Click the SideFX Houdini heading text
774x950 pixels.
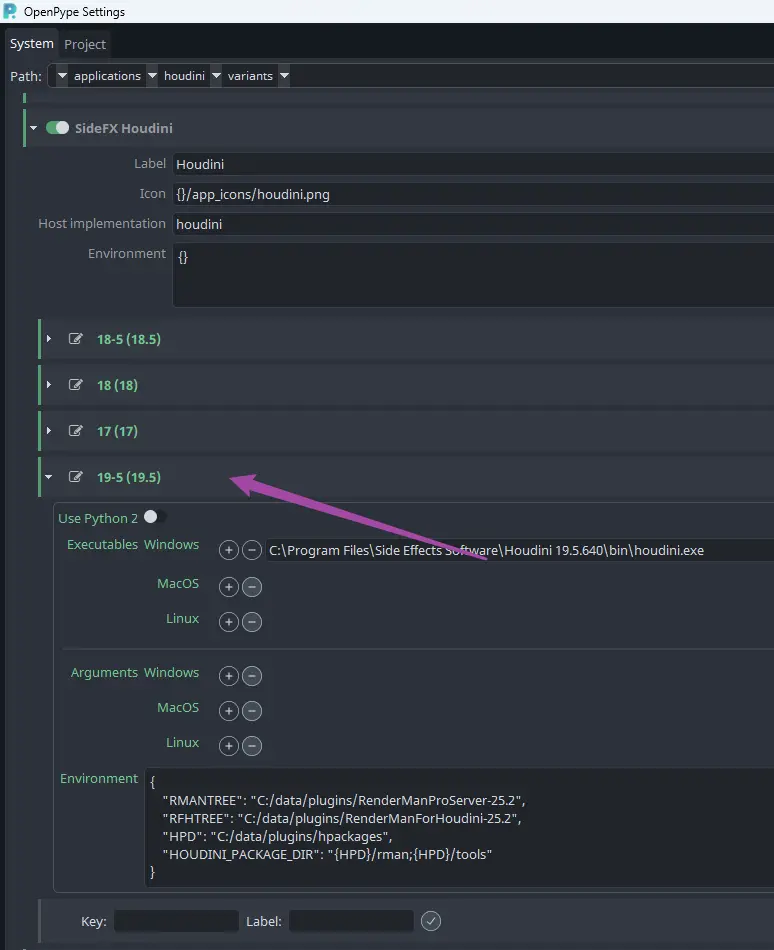[x=124, y=128]
